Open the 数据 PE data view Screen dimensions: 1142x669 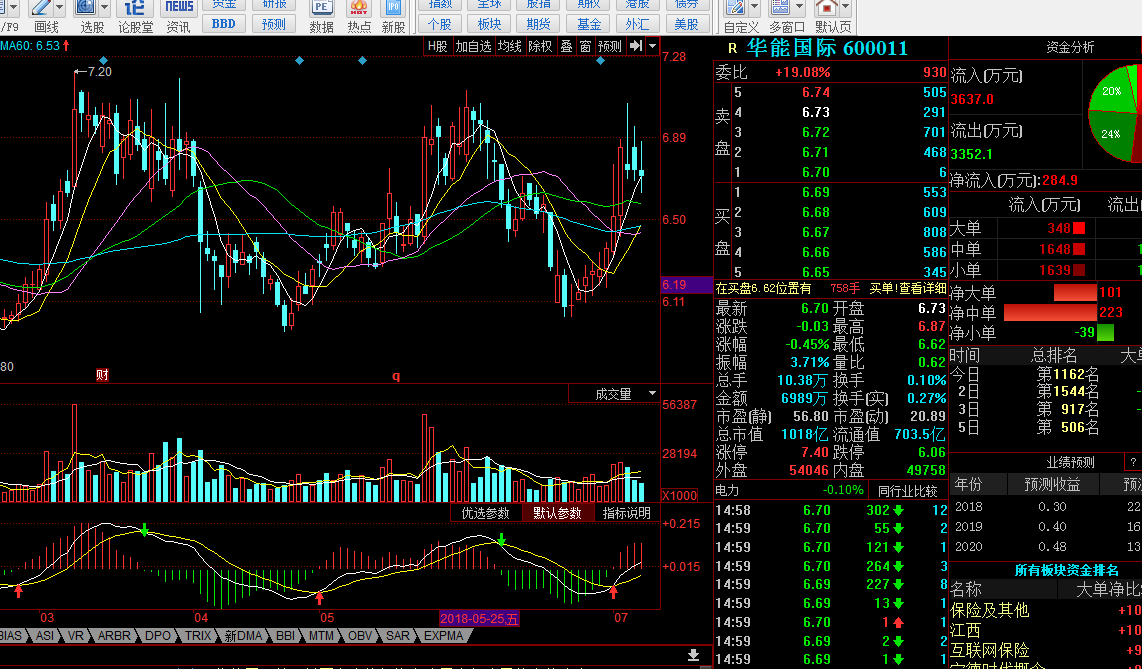pos(321,16)
